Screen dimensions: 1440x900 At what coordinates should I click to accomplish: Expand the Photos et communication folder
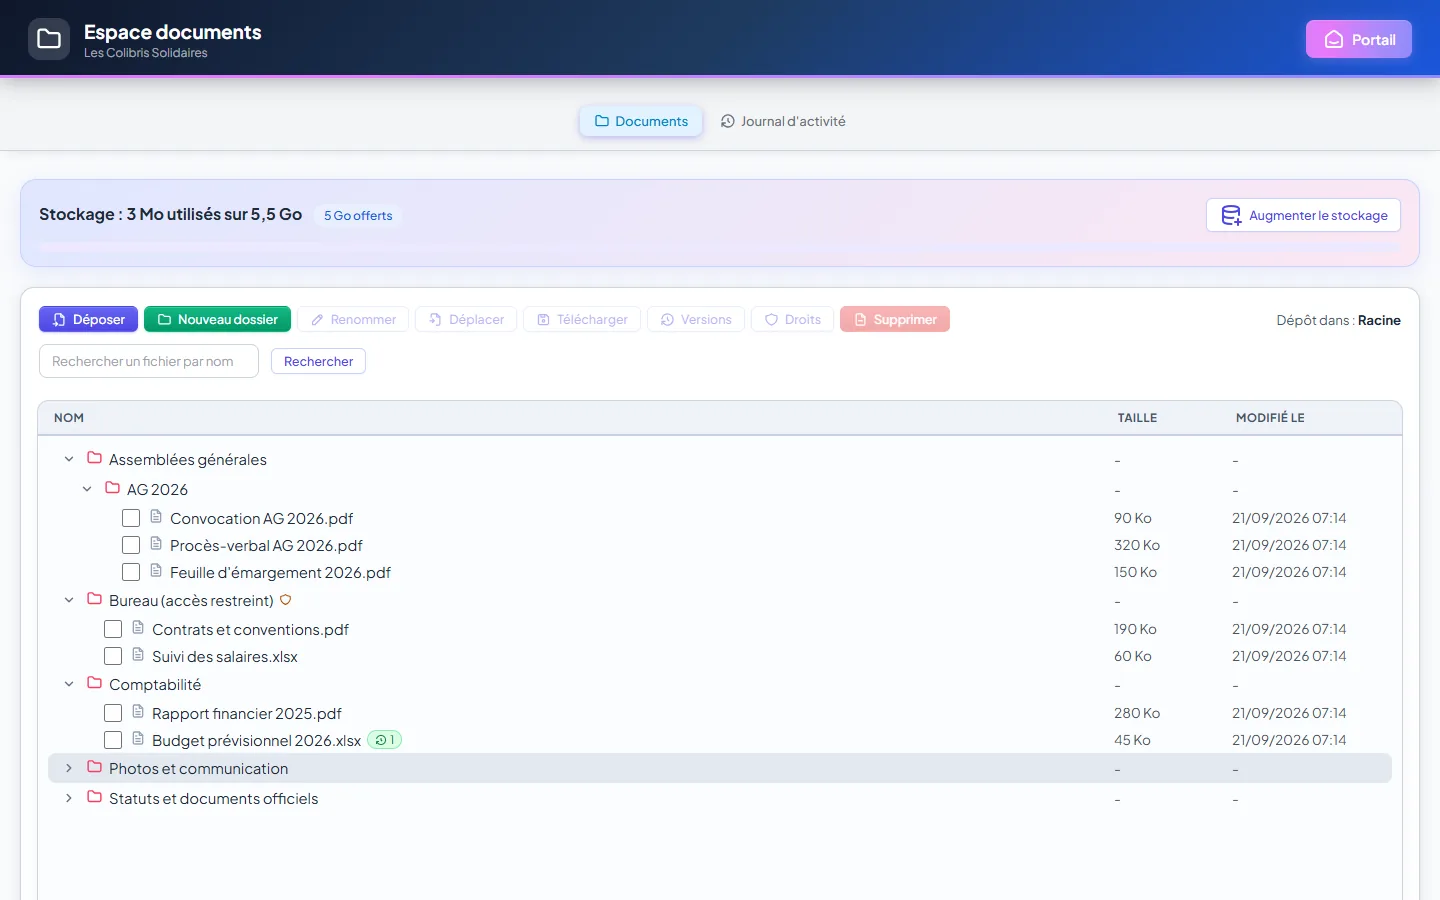tap(69, 768)
